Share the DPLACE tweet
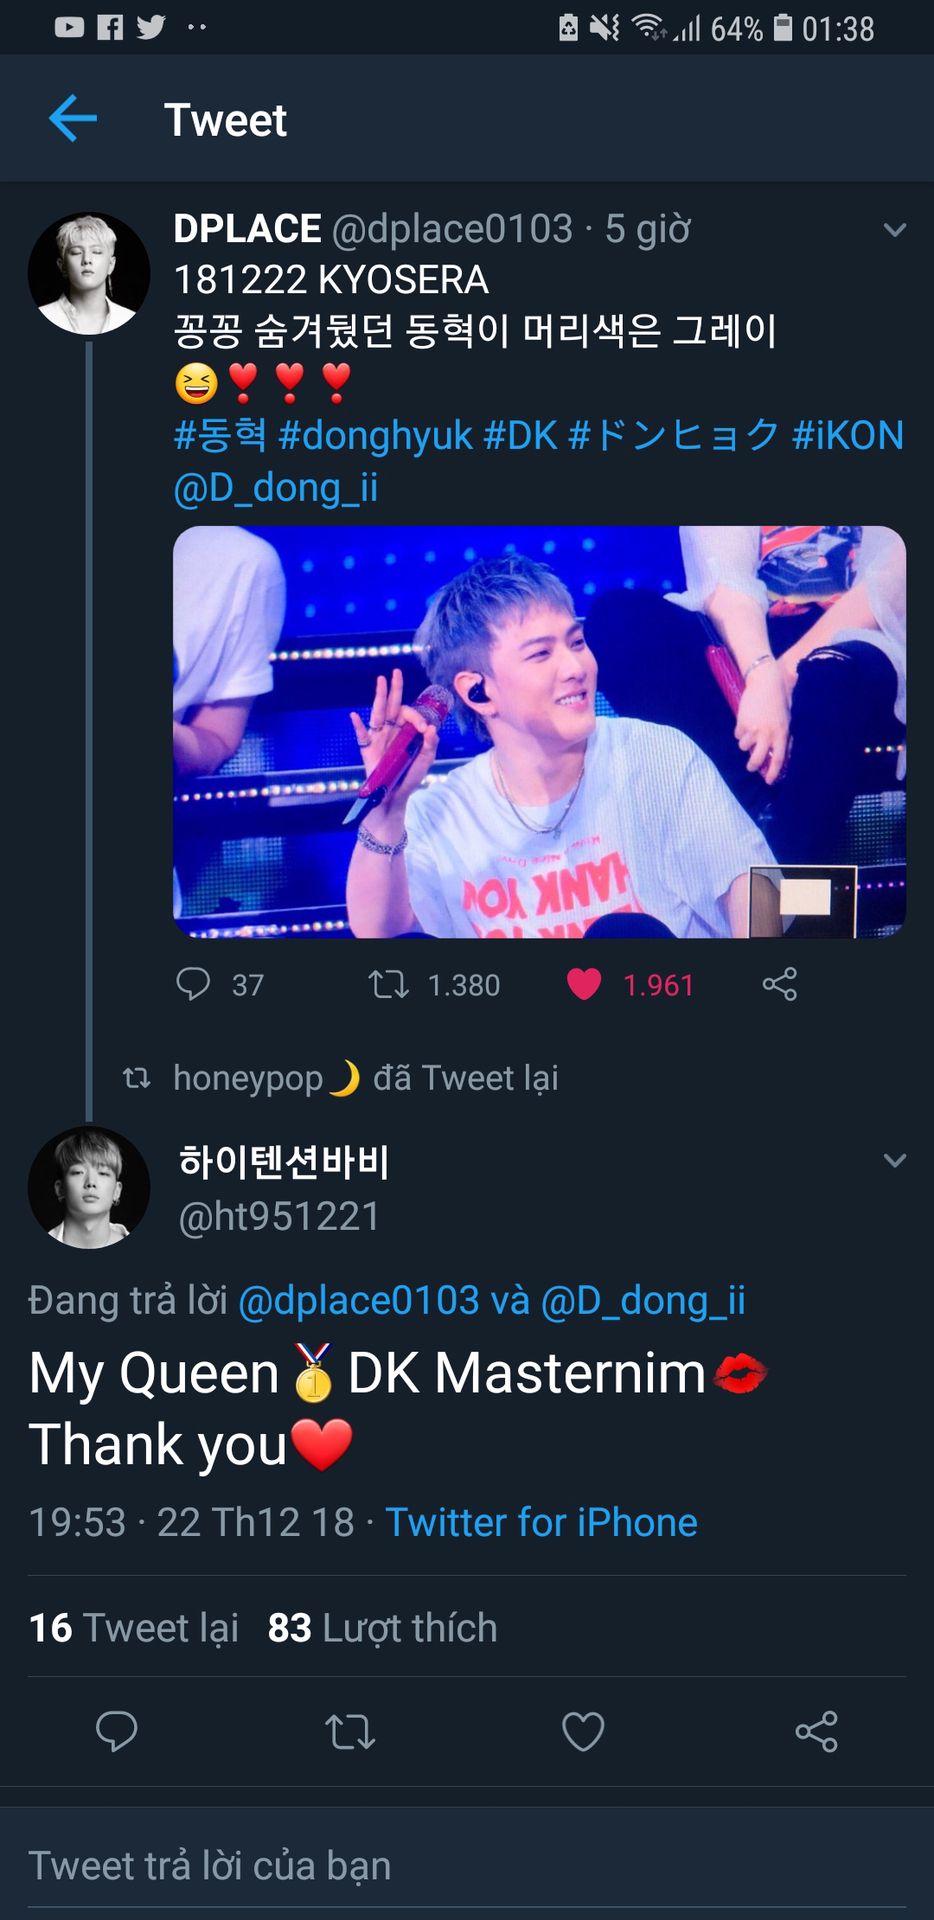This screenshot has height=1920, width=934. (779, 984)
